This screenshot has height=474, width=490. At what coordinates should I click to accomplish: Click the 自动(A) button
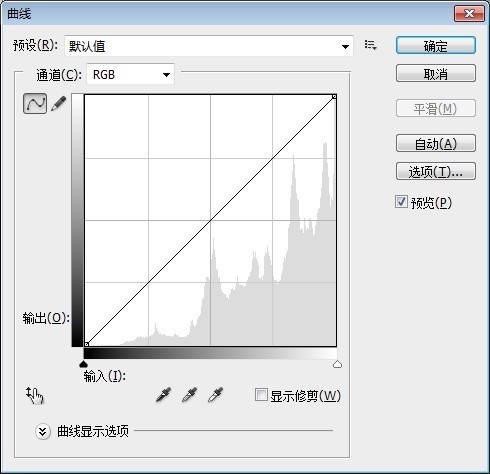pos(436,143)
